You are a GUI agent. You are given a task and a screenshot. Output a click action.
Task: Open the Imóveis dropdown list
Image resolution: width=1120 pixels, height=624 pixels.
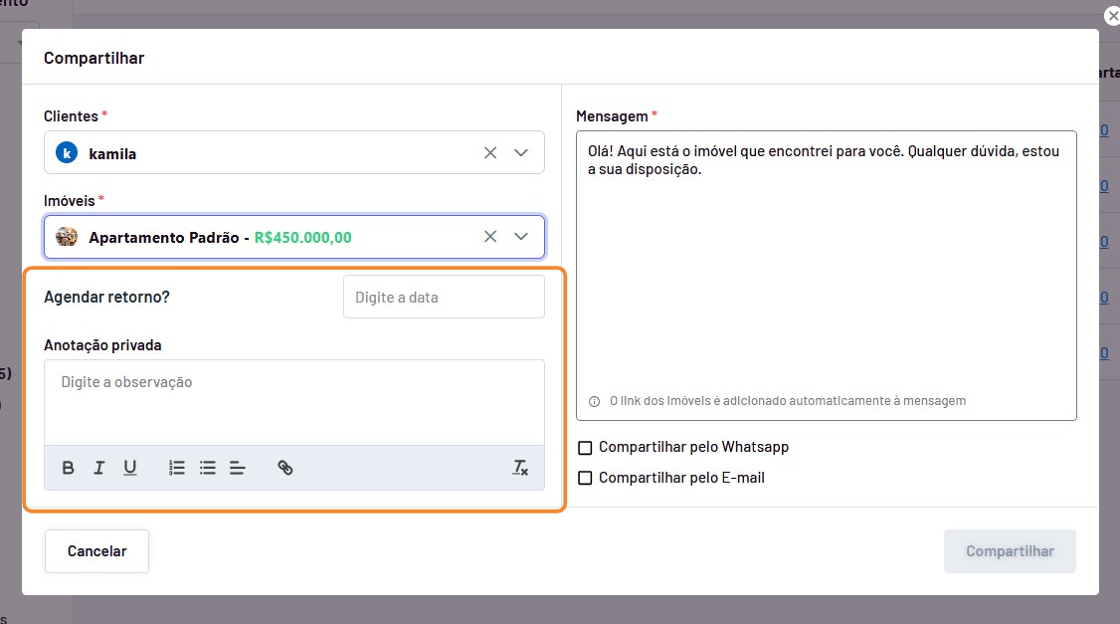pyautogui.click(x=521, y=237)
